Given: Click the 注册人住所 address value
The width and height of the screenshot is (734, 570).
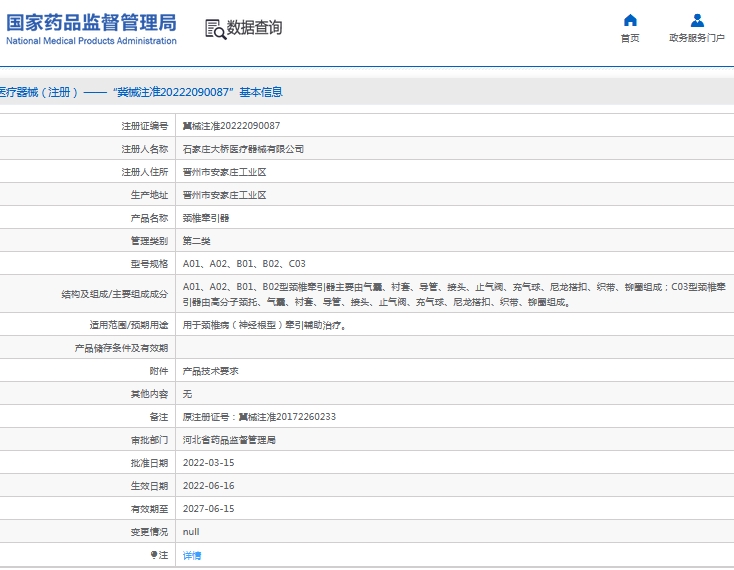Looking at the screenshot, I should point(224,172).
